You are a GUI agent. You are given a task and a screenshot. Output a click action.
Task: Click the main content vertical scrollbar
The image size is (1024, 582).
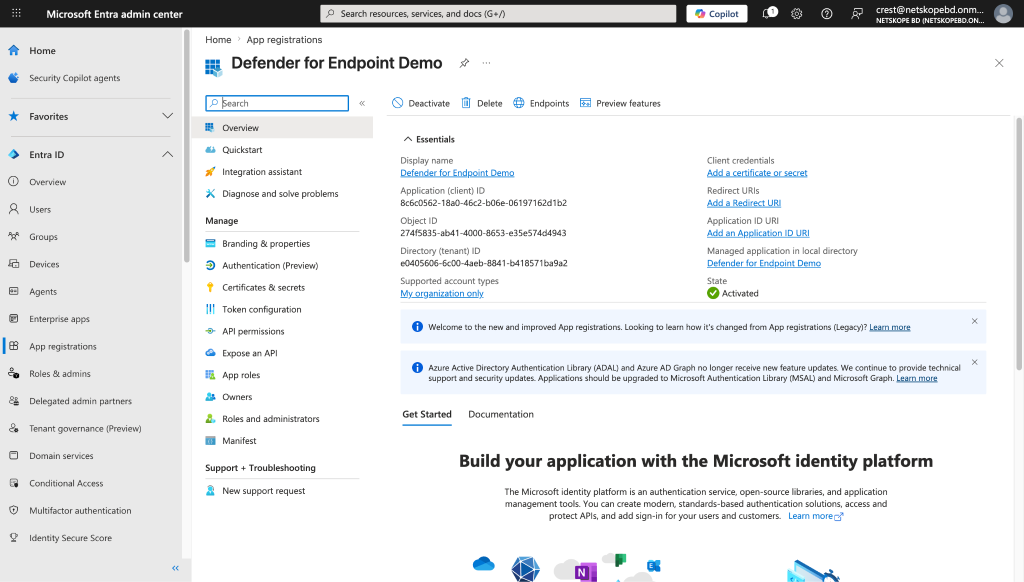click(1019, 244)
